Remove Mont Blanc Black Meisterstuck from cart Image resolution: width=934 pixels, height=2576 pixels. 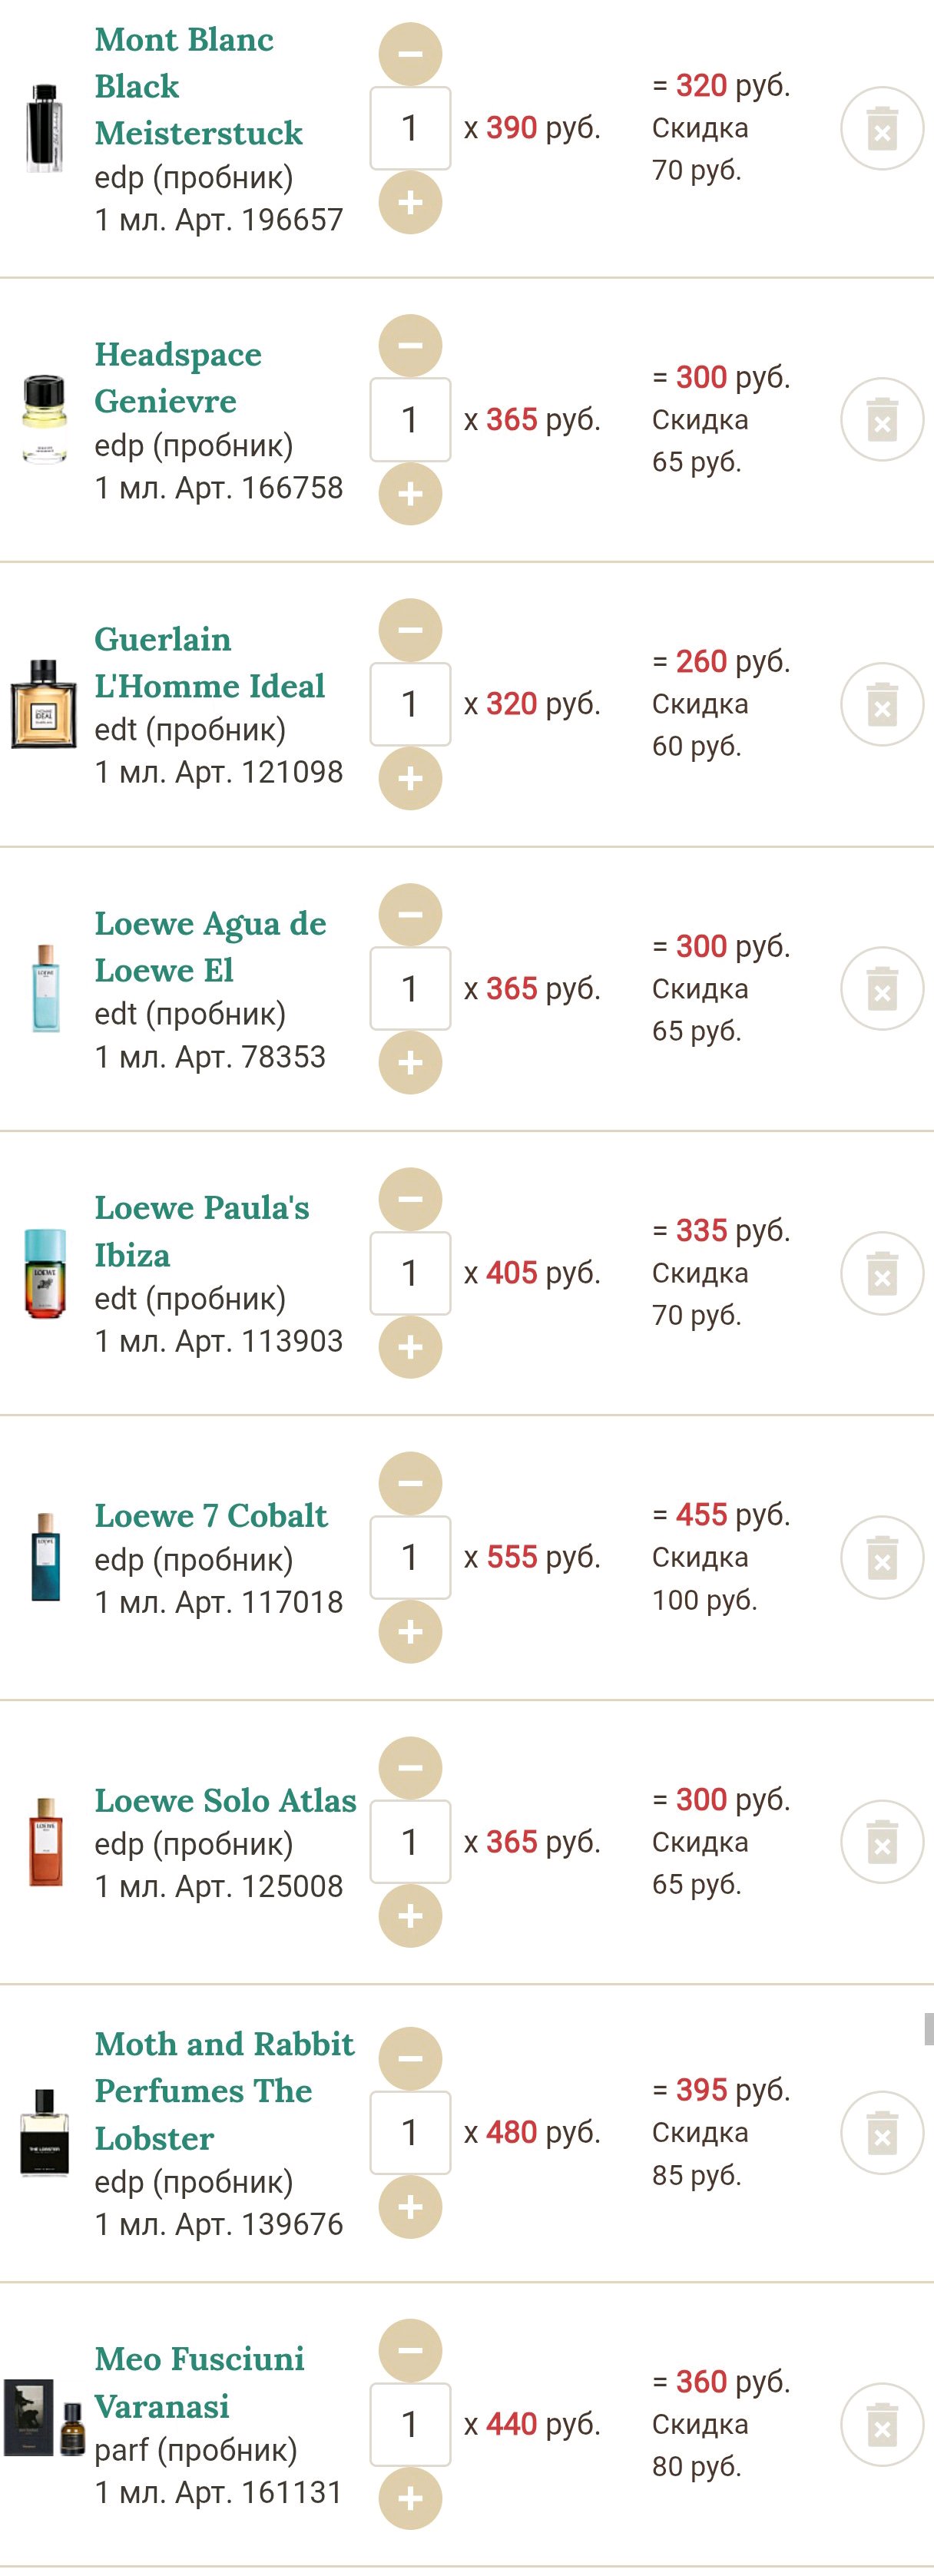[881, 129]
